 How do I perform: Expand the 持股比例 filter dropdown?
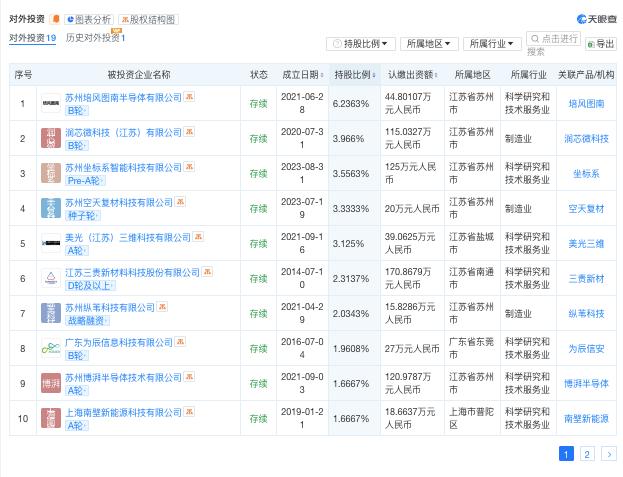[x=361, y=44]
